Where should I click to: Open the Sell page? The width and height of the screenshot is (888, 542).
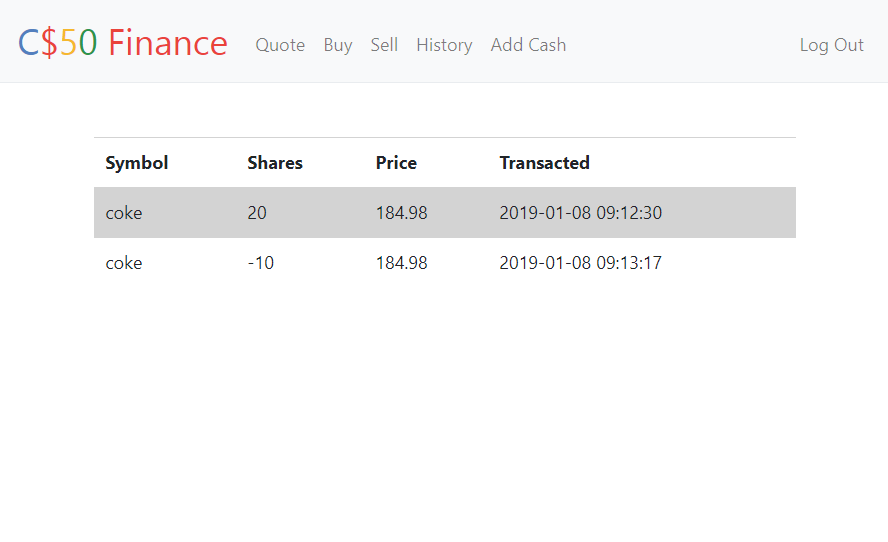384,45
